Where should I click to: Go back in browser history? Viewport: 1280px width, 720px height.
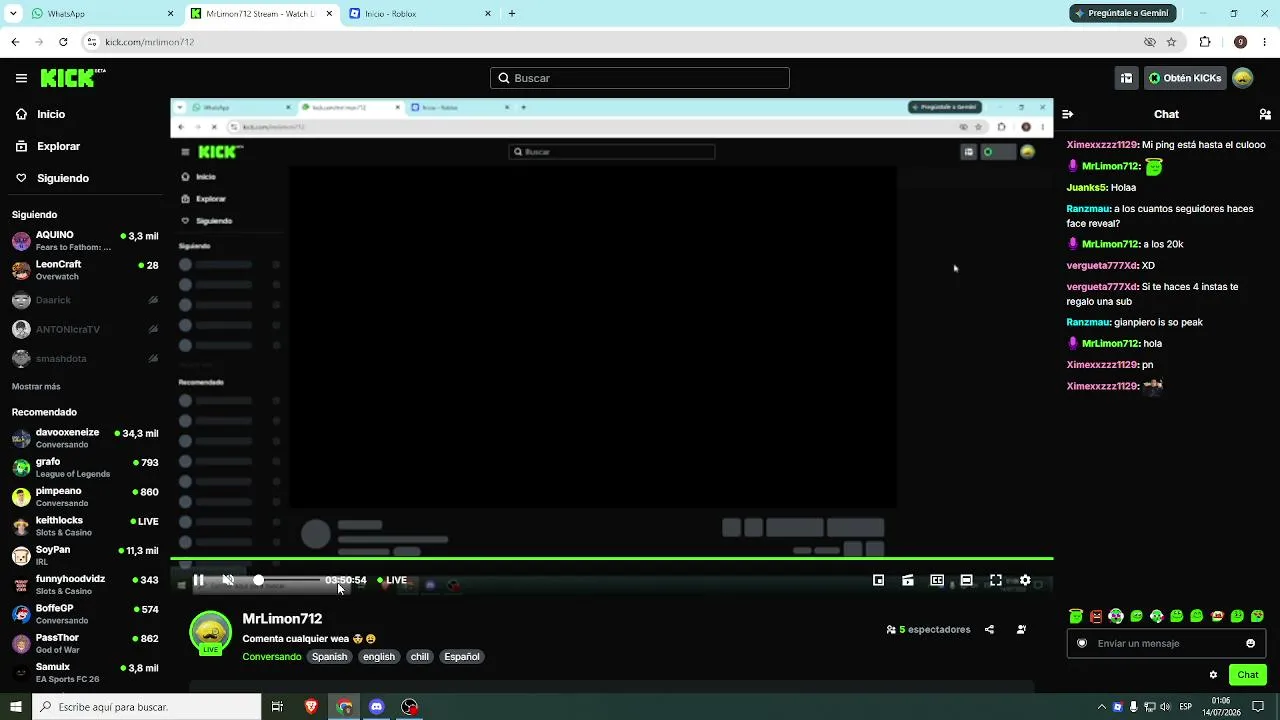[x=15, y=42]
